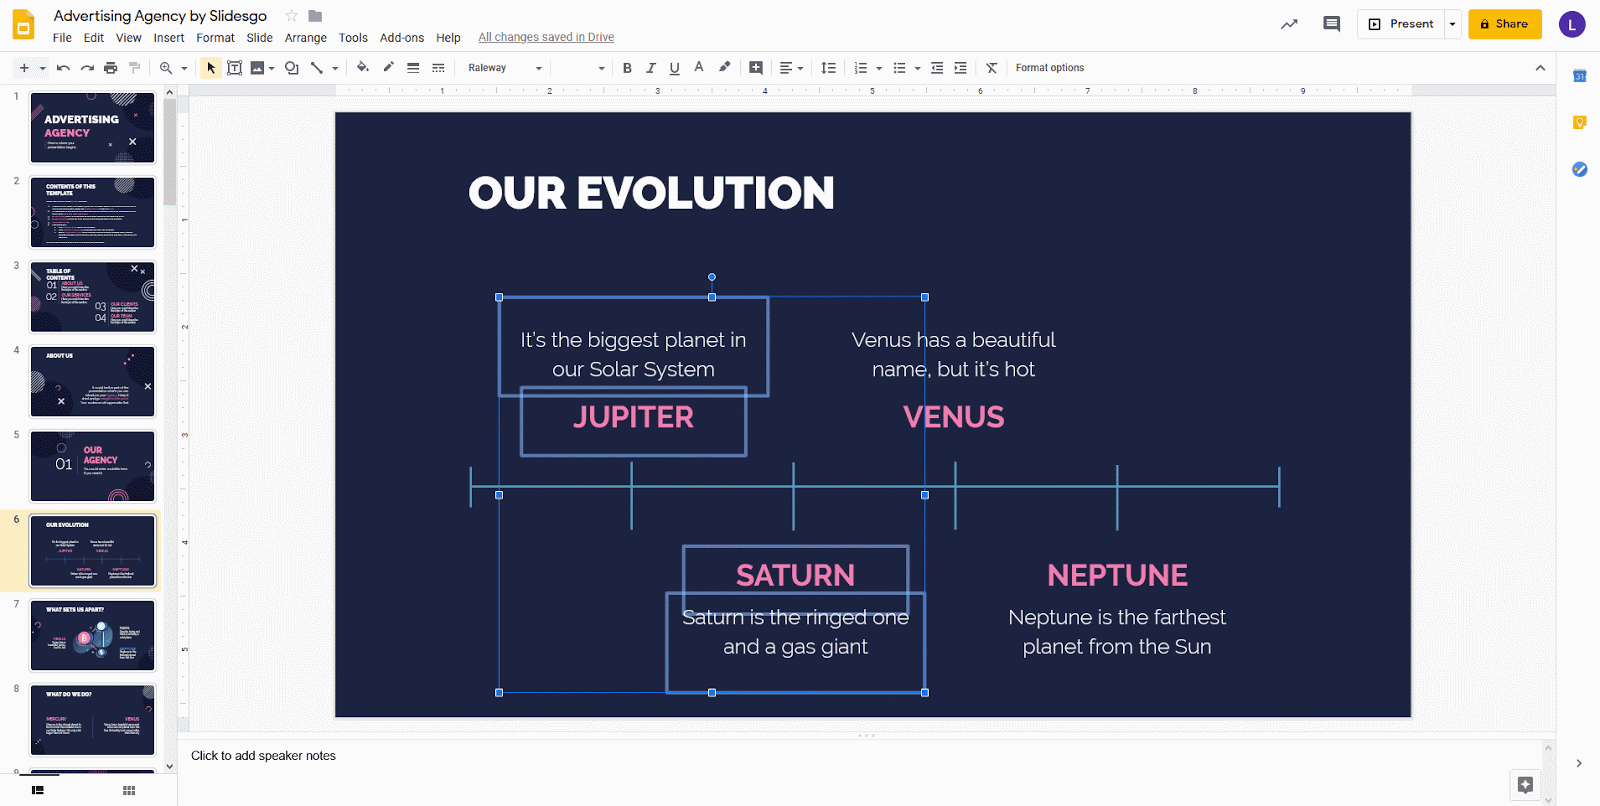Open the border color pencil
1600x806 pixels.
pyautogui.click(x=388, y=68)
